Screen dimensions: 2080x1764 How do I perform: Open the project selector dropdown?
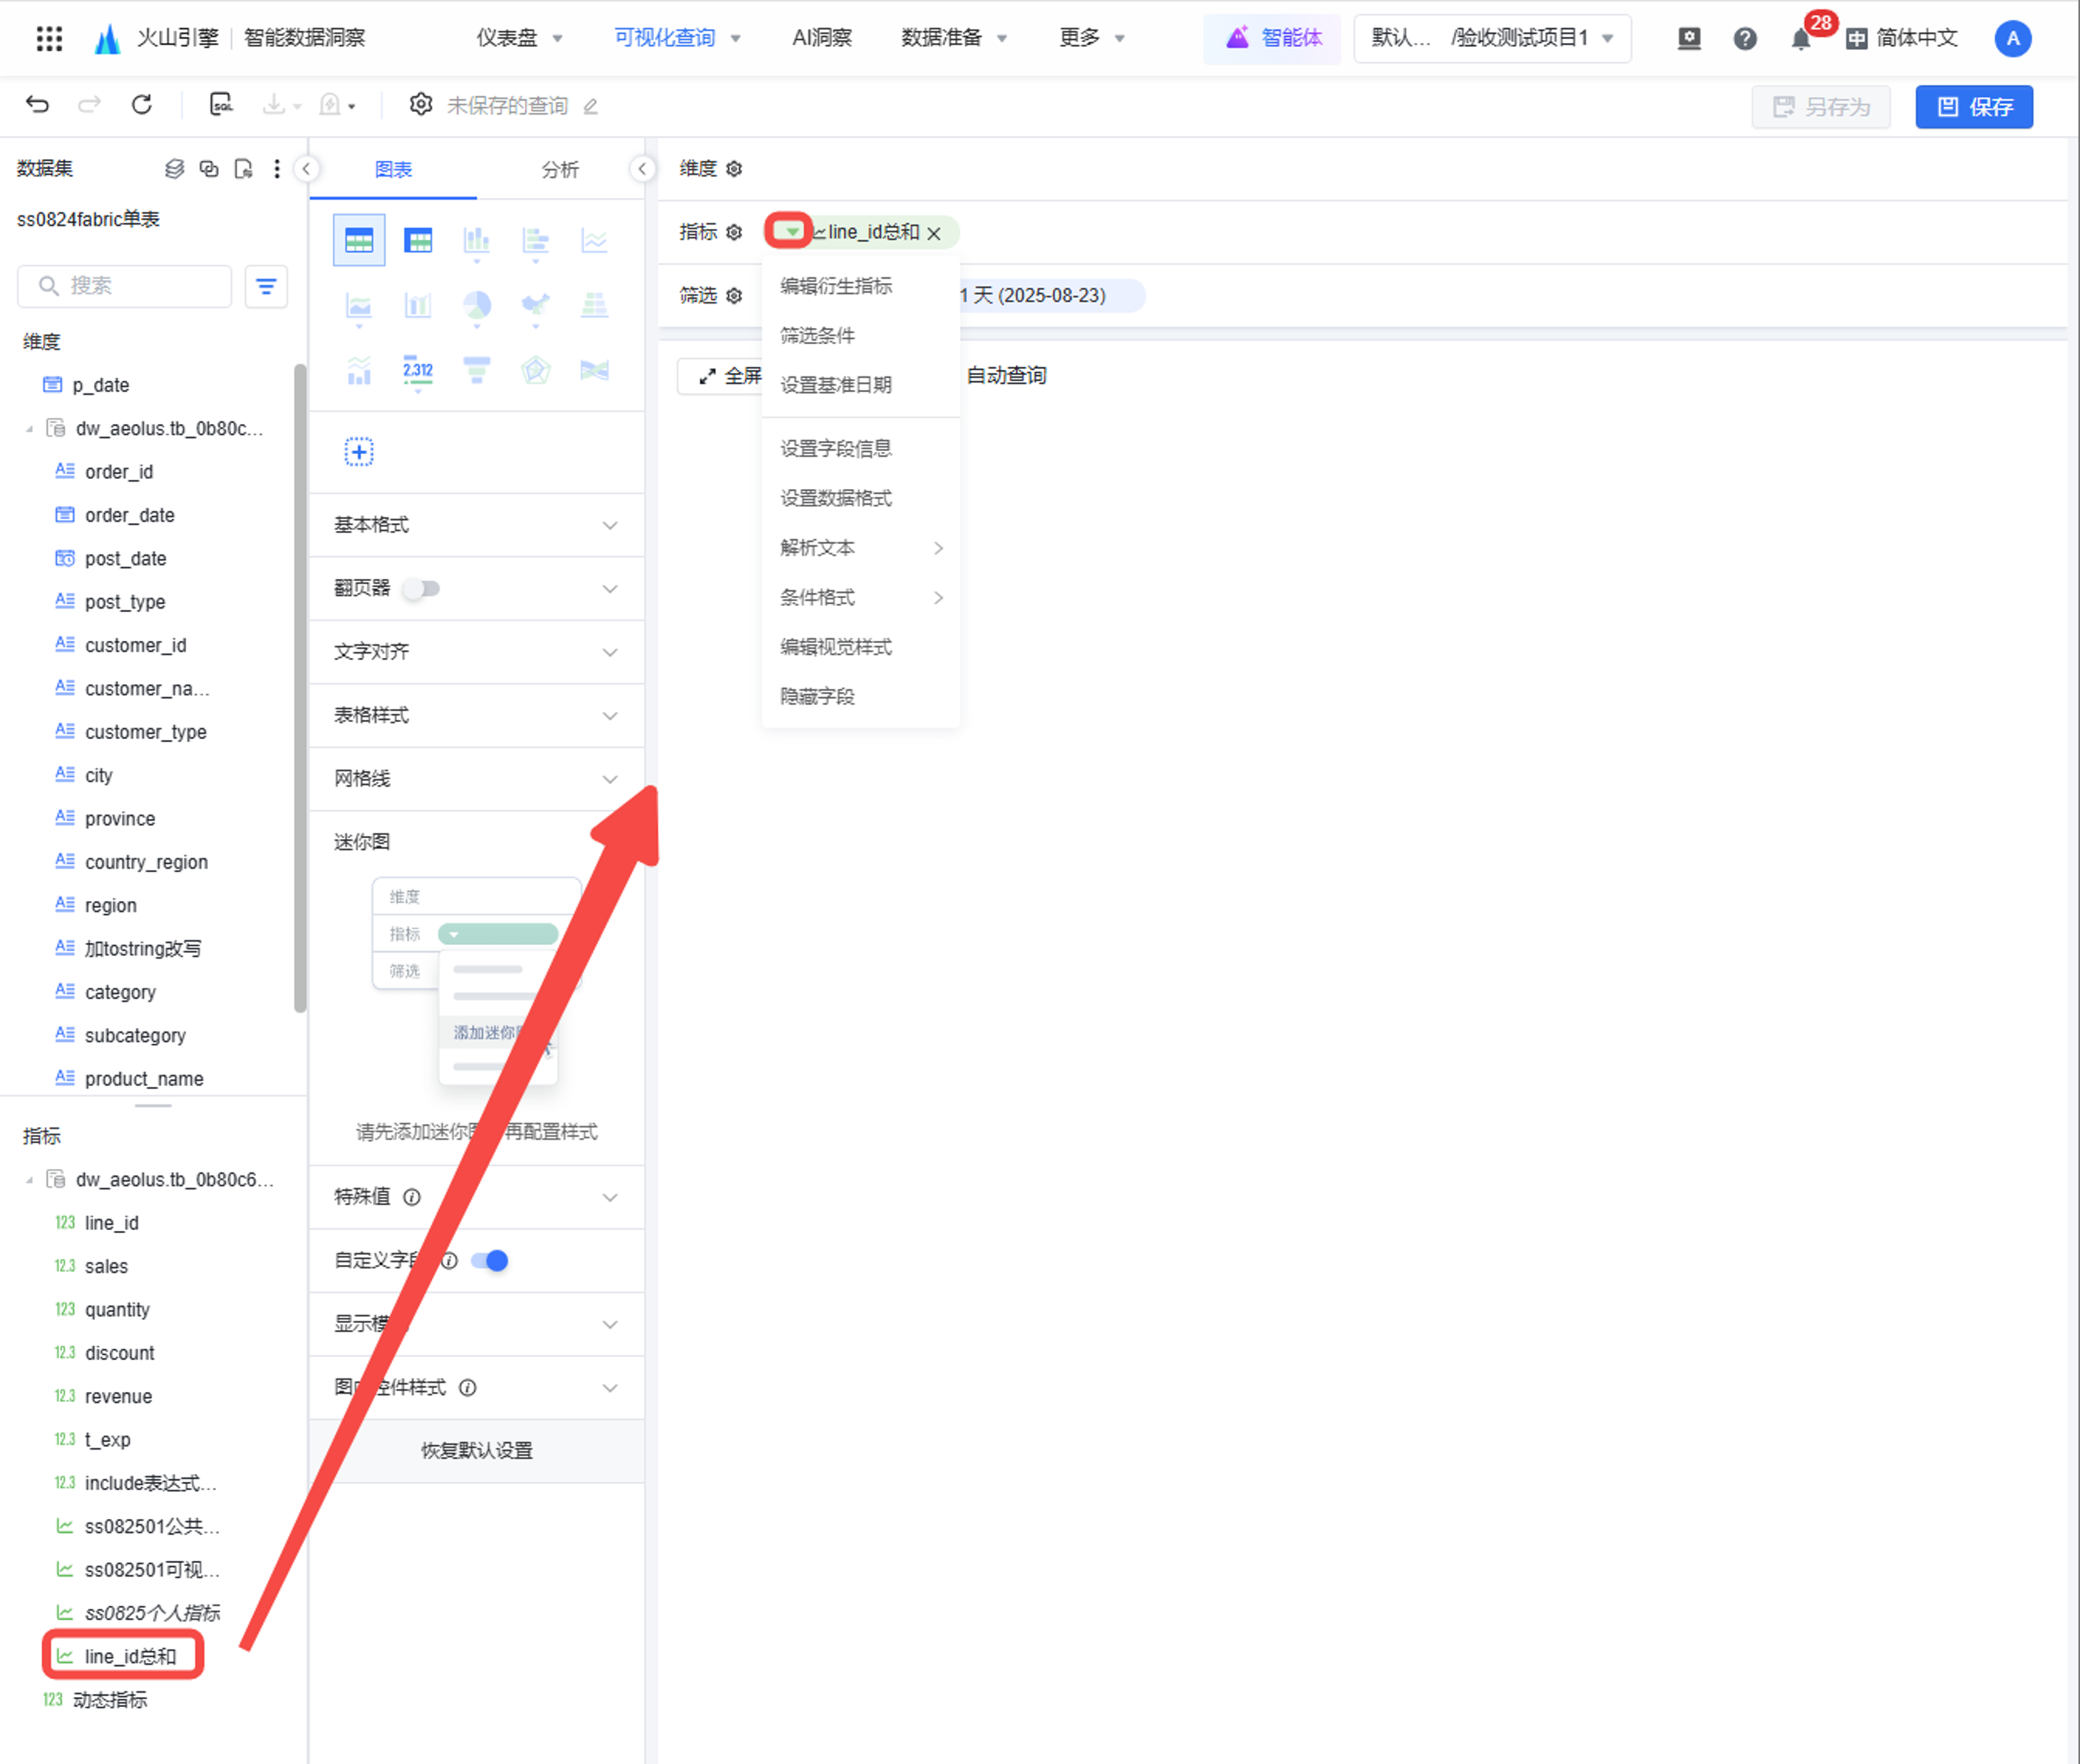pos(1492,39)
